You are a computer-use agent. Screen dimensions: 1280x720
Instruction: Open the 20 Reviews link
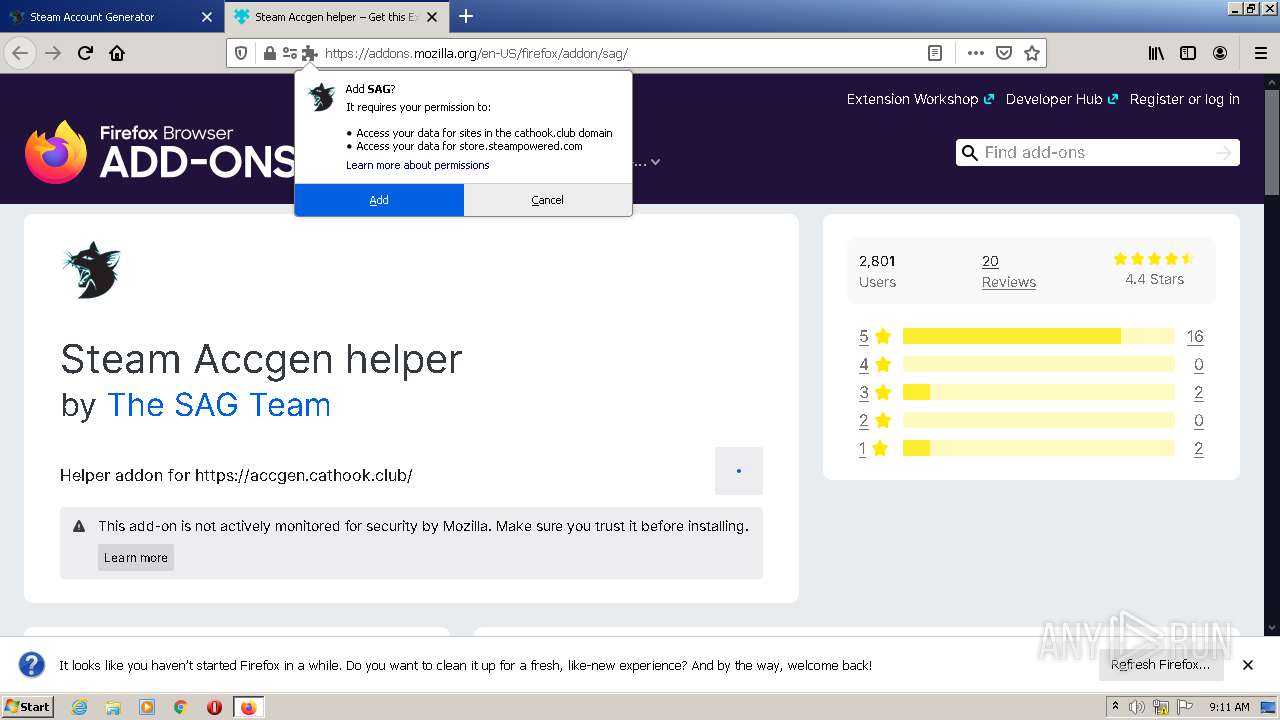pyautogui.click(x=1008, y=272)
